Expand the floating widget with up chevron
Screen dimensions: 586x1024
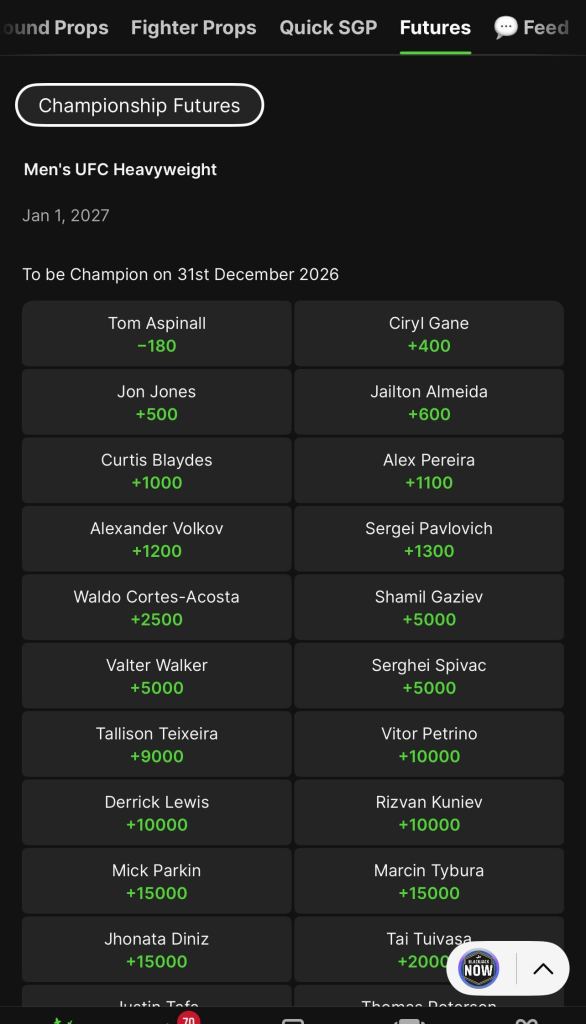pos(543,969)
